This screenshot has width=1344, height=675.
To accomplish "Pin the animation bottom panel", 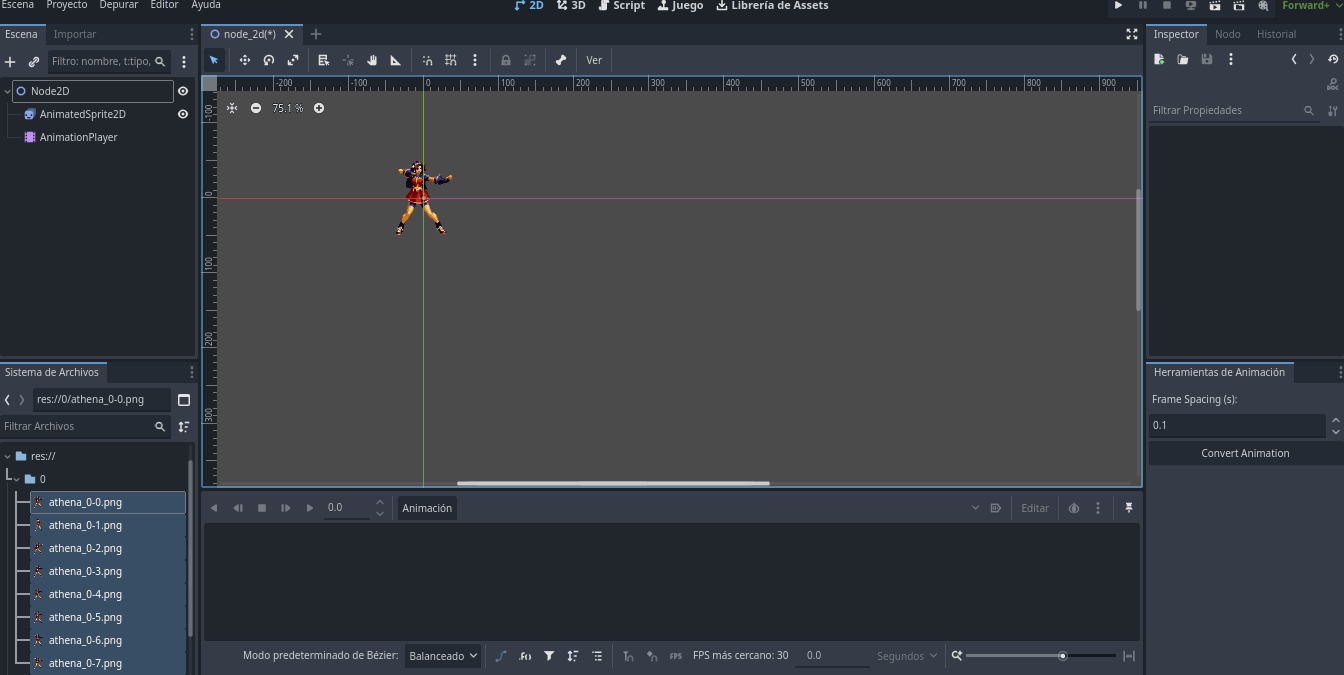I will (x=1129, y=508).
